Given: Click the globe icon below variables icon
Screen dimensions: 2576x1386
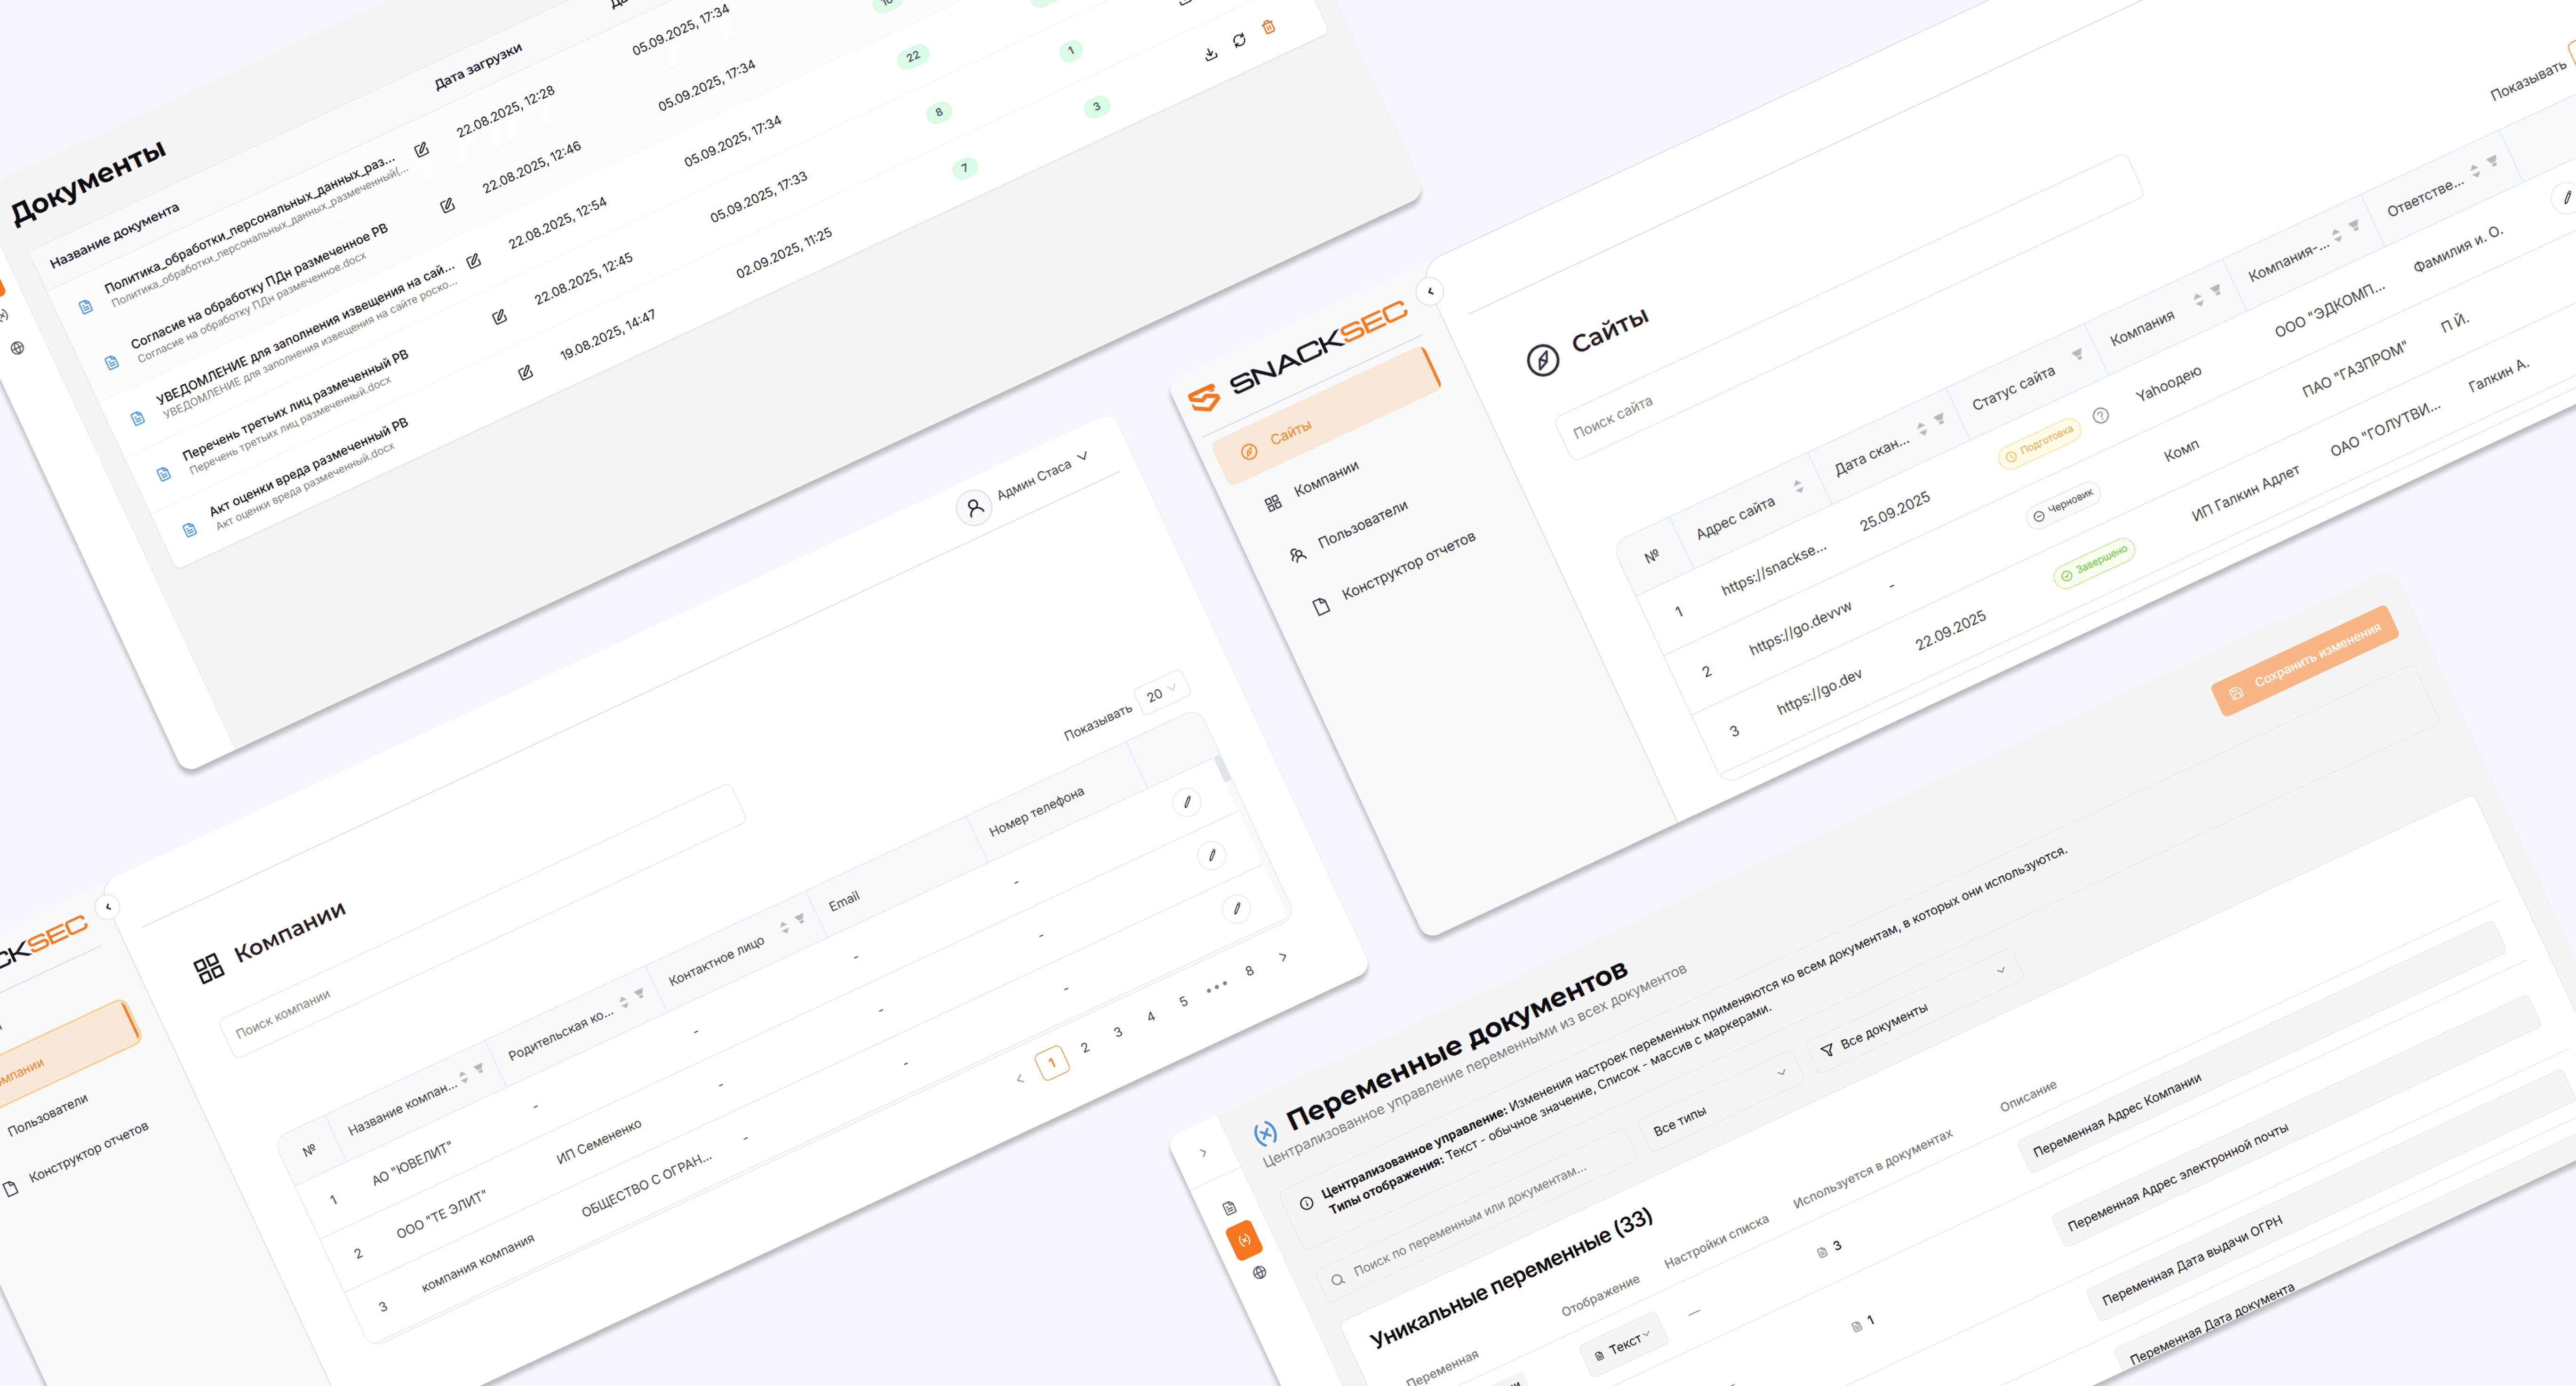Looking at the screenshot, I should (1259, 1272).
